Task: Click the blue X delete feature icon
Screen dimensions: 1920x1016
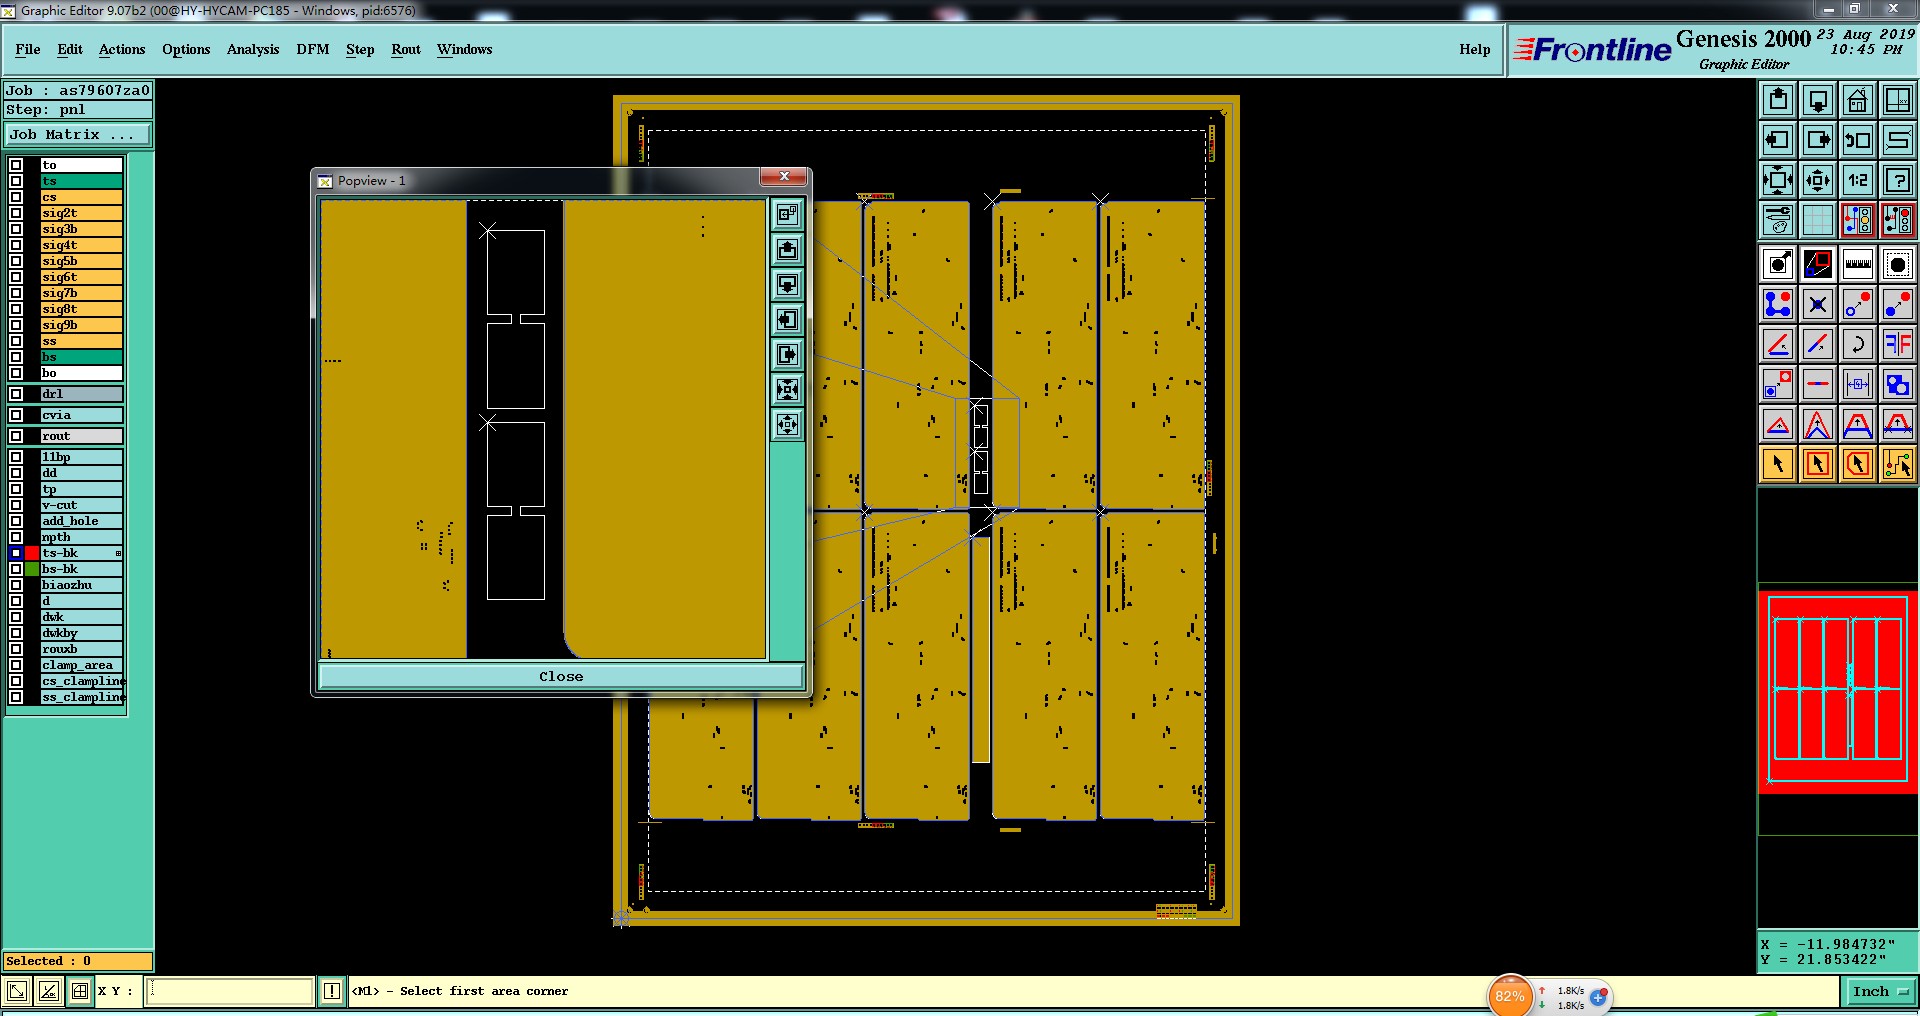Action: [1818, 304]
